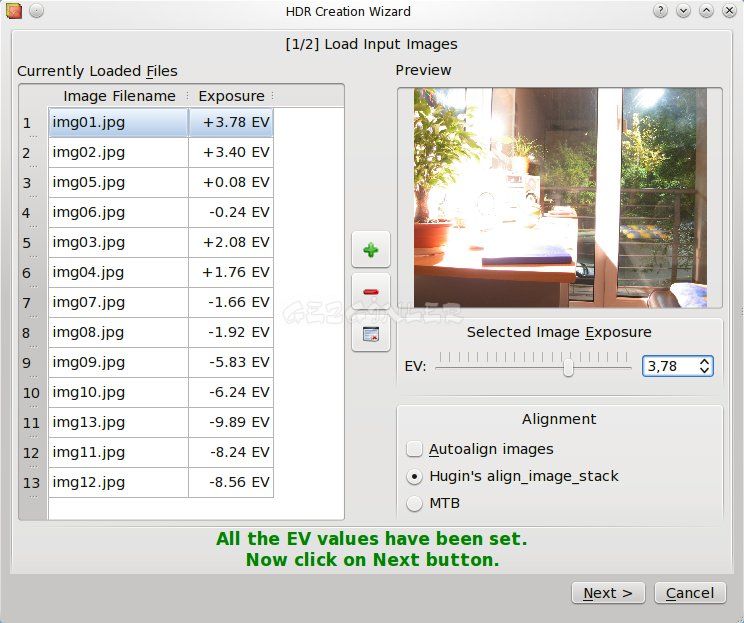Click row header number 10
This screenshot has height=623, width=744.
[33, 393]
